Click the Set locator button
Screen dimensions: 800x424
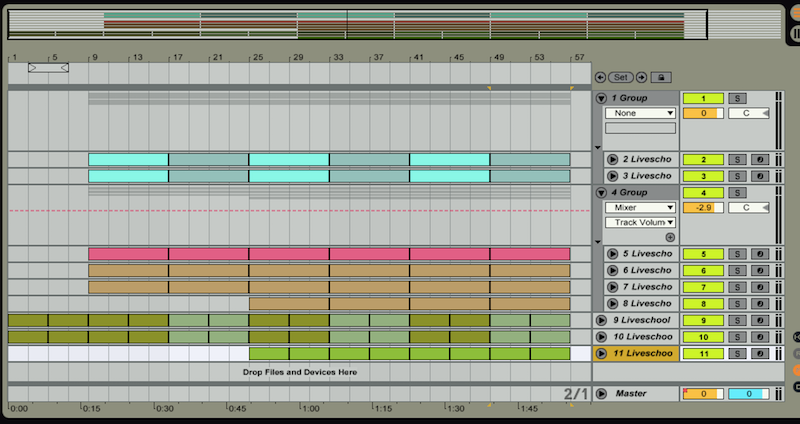coord(621,78)
